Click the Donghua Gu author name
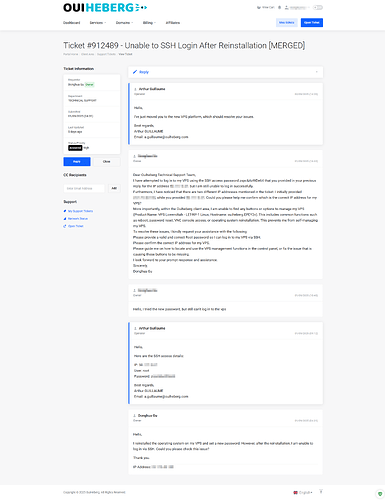This screenshot has width=385, height=500. tap(148, 416)
